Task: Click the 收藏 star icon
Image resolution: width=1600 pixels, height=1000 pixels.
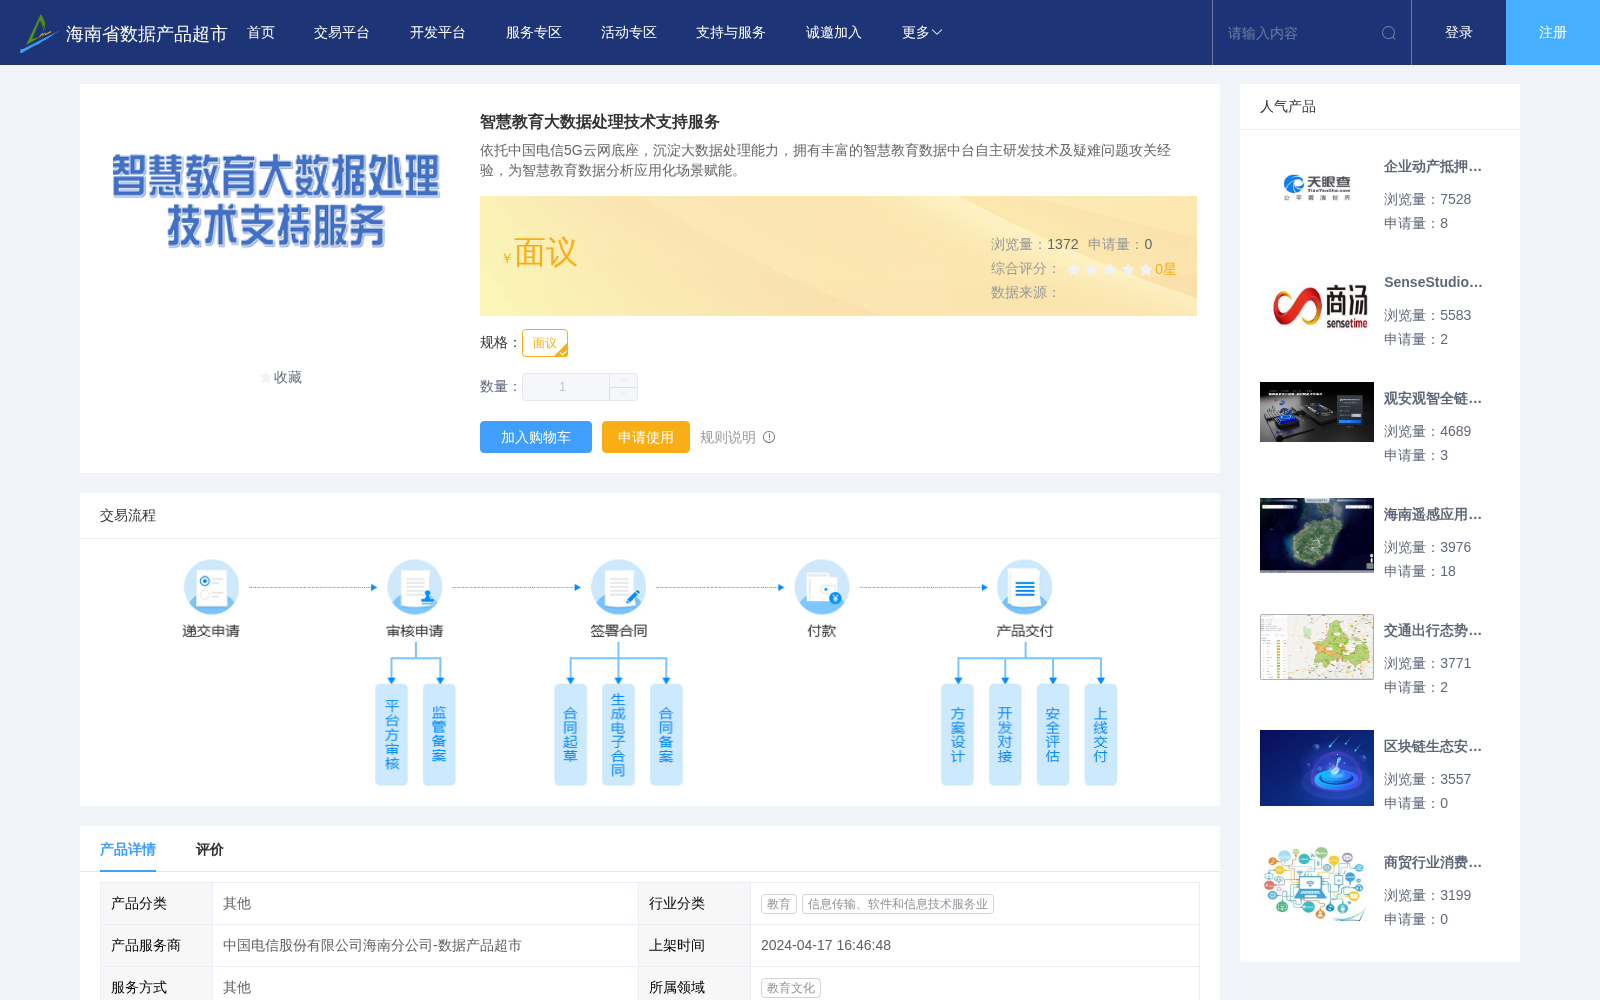Action: [266, 377]
